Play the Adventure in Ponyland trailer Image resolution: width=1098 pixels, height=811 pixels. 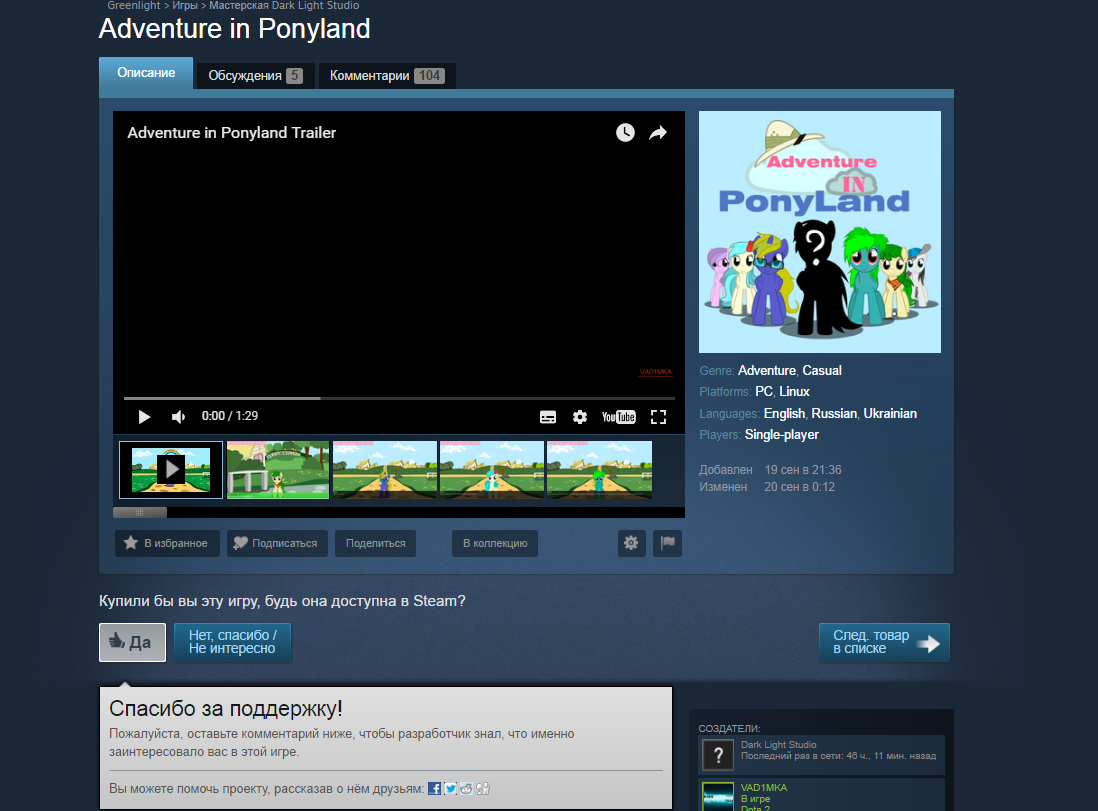pos(144,417)
